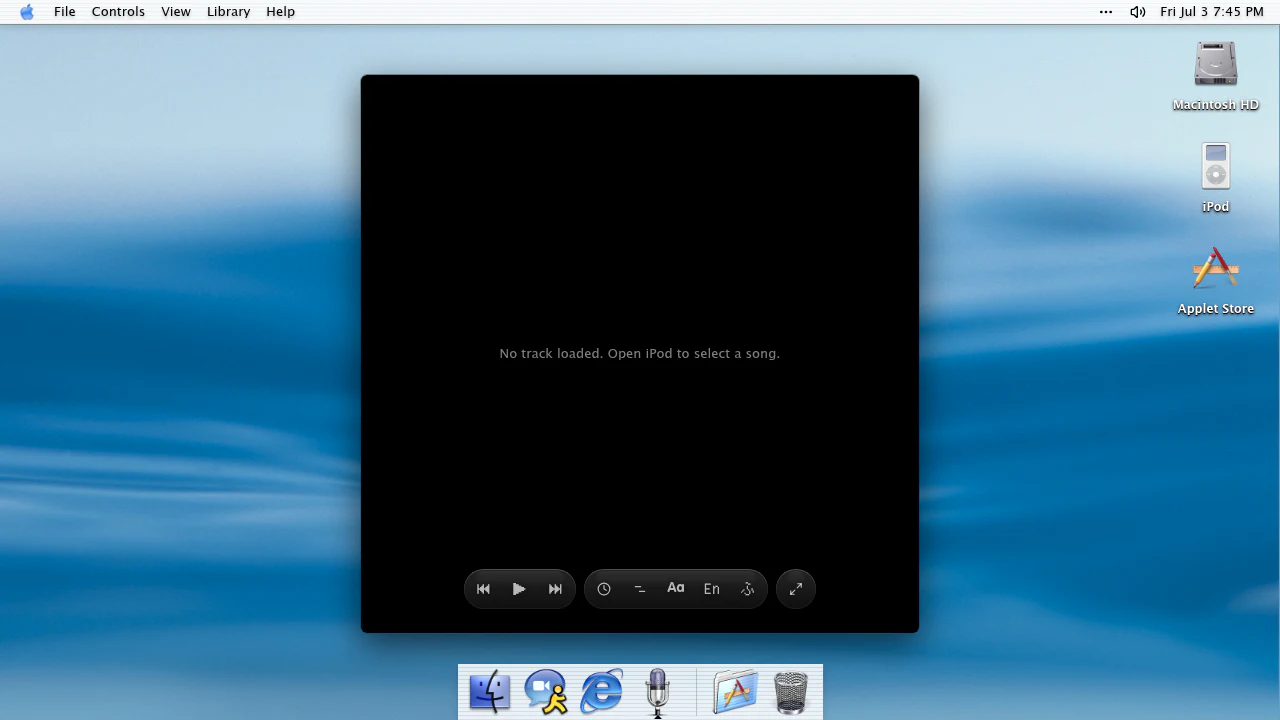Click the volume speaker icon in menu bar
The image size is (1280, 720).
click(1138, 12)
